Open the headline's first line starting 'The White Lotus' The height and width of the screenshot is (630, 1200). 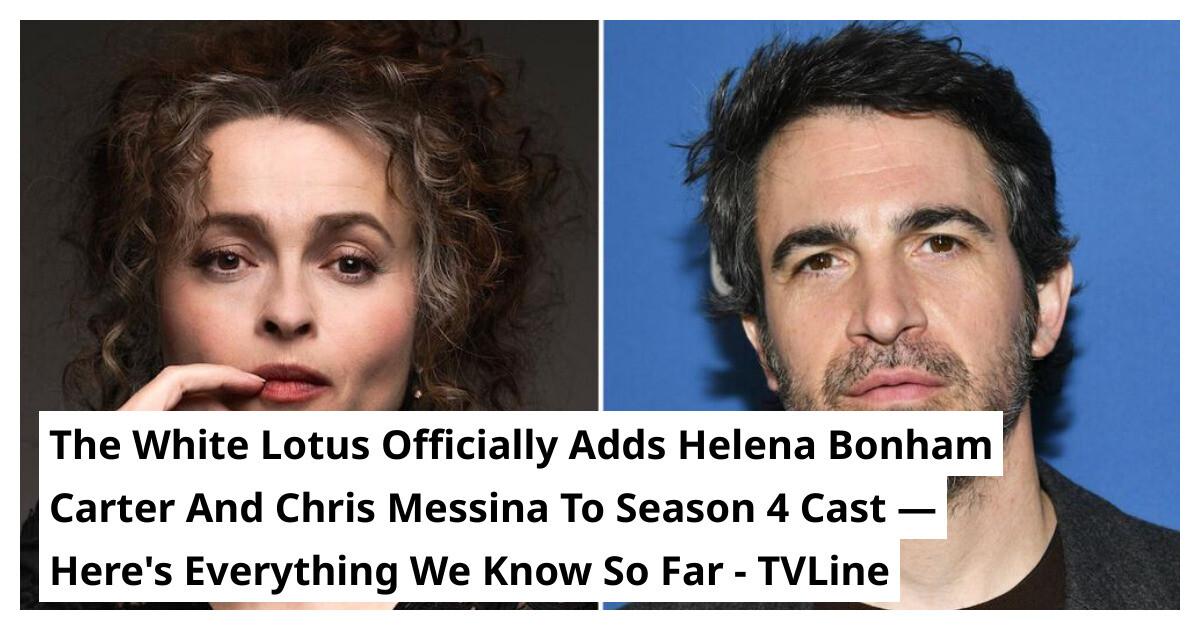520,446
